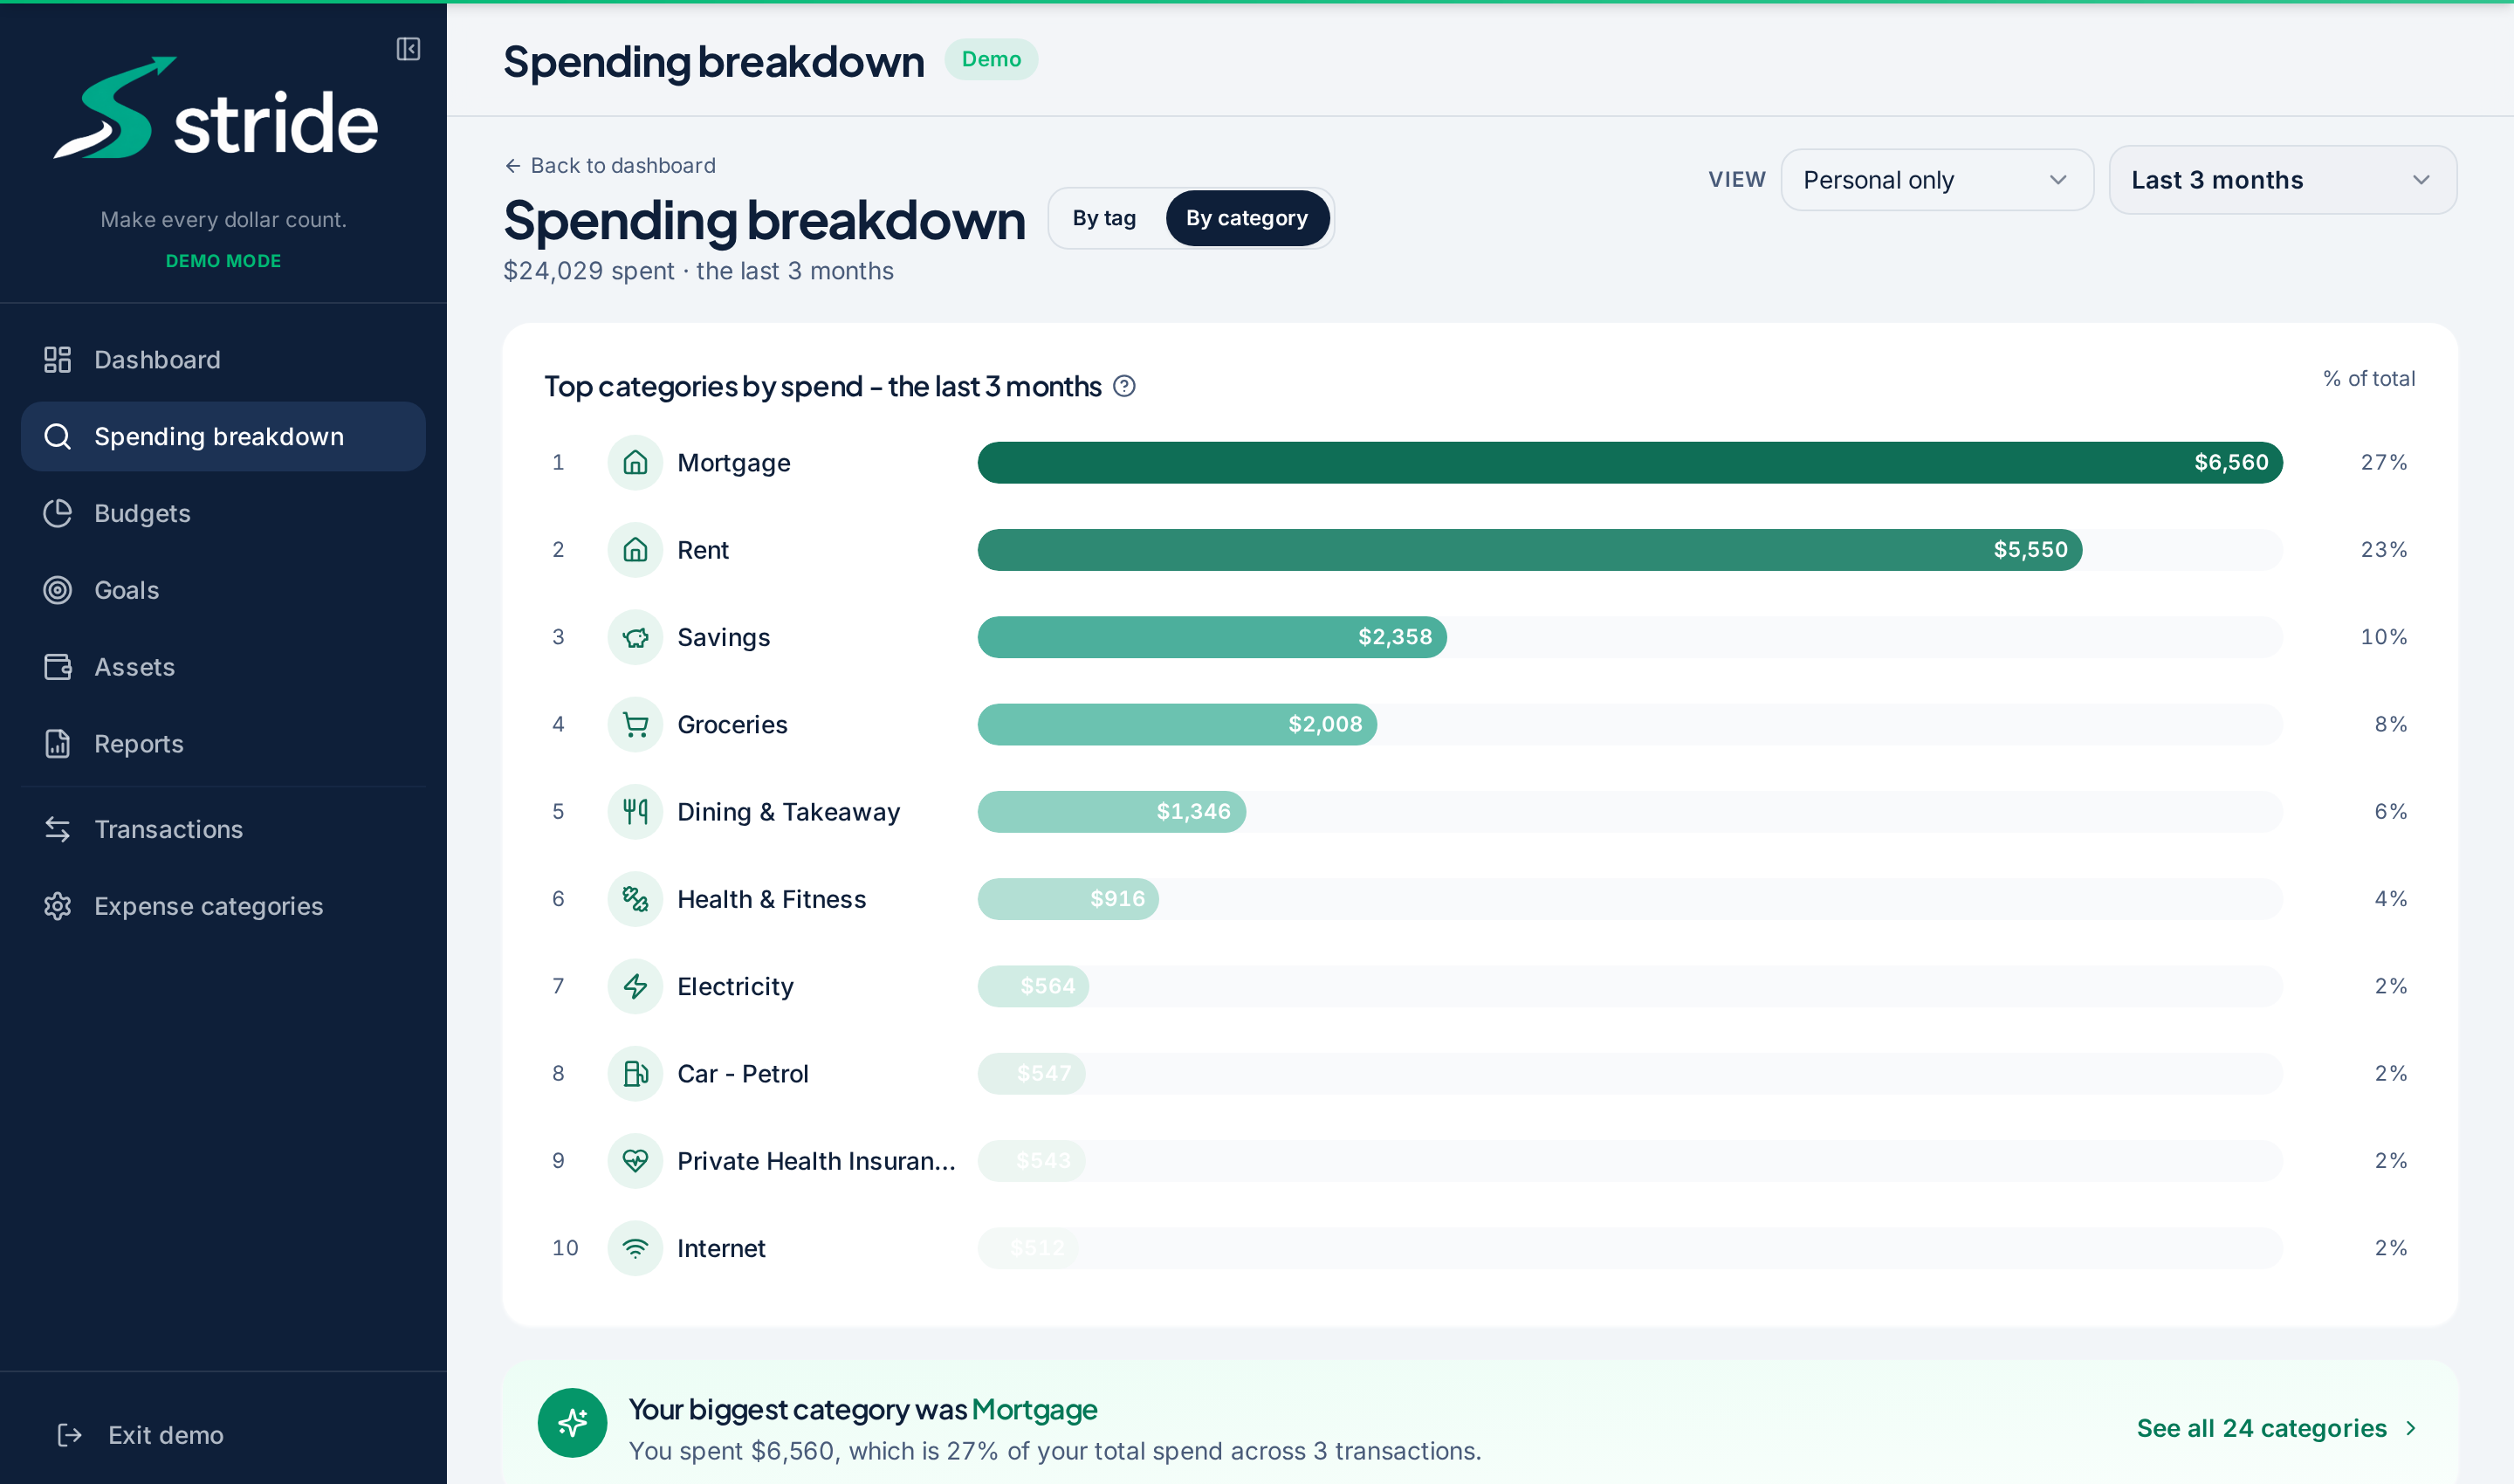This screenshot has width=2514, height=1484.
Task: Go to Budgets in the sidebar
Action: point(223,514)
